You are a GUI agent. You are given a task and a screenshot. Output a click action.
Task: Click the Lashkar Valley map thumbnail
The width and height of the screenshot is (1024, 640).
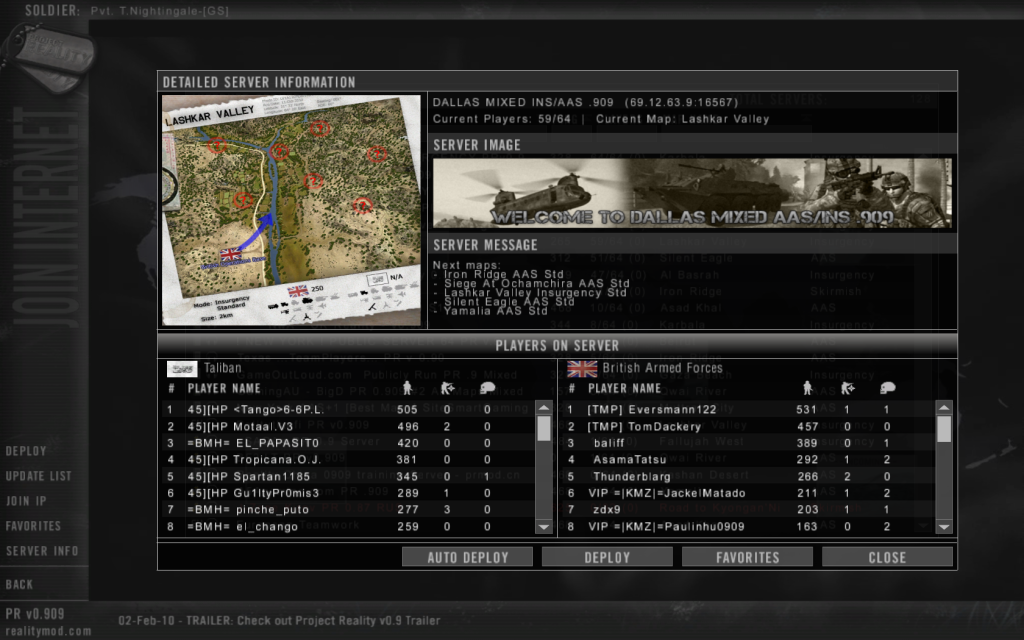tap(292, 210)
